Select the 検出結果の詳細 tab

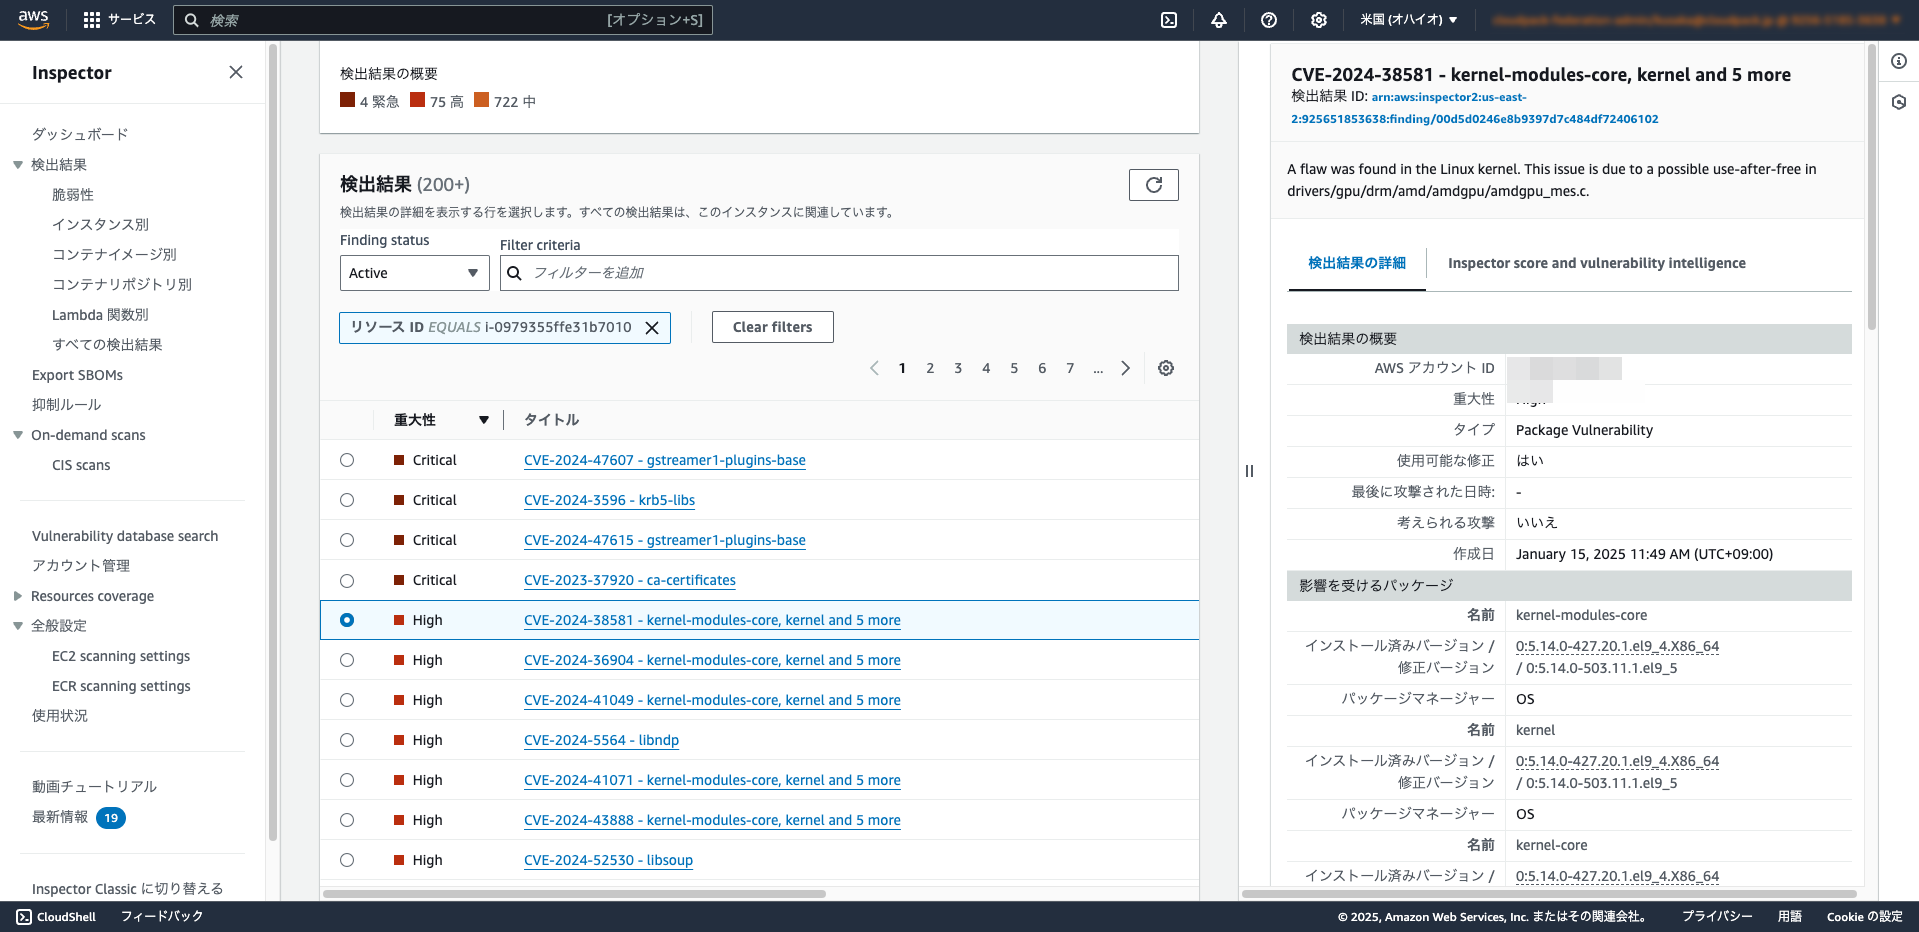pyautogui.click(x=1356, y=263)
